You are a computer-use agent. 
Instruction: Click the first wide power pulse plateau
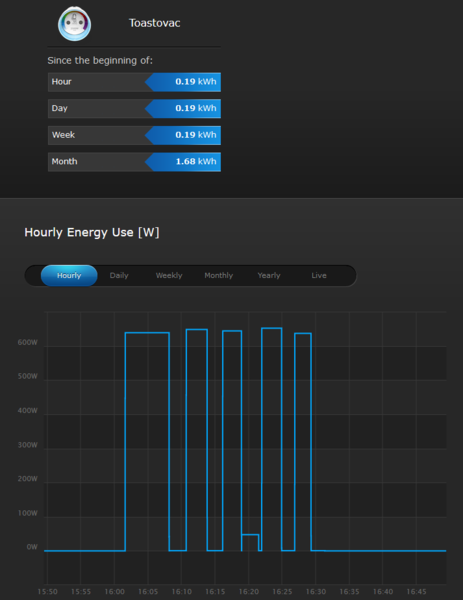click(147, 333)
